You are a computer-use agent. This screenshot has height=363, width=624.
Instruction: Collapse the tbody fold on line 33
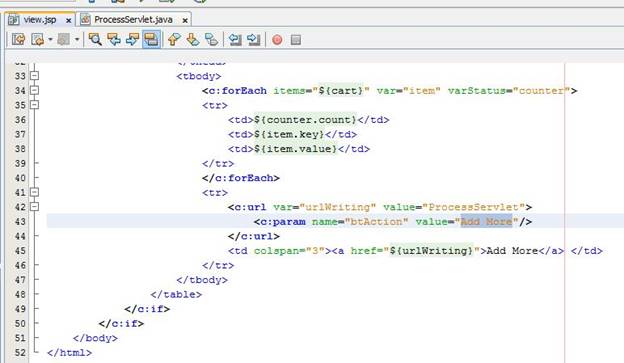click(x=35, y=76)
